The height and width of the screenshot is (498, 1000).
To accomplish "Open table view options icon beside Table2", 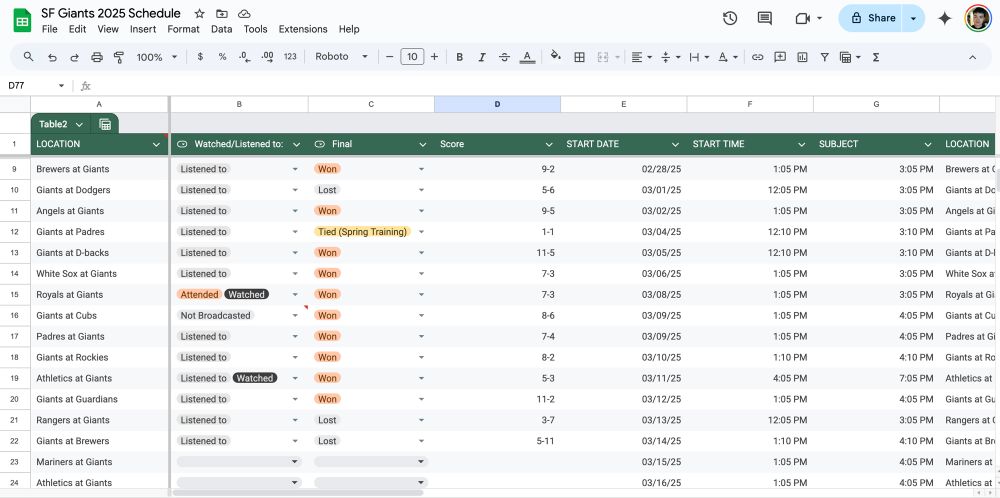I will (x=105, y=124).
